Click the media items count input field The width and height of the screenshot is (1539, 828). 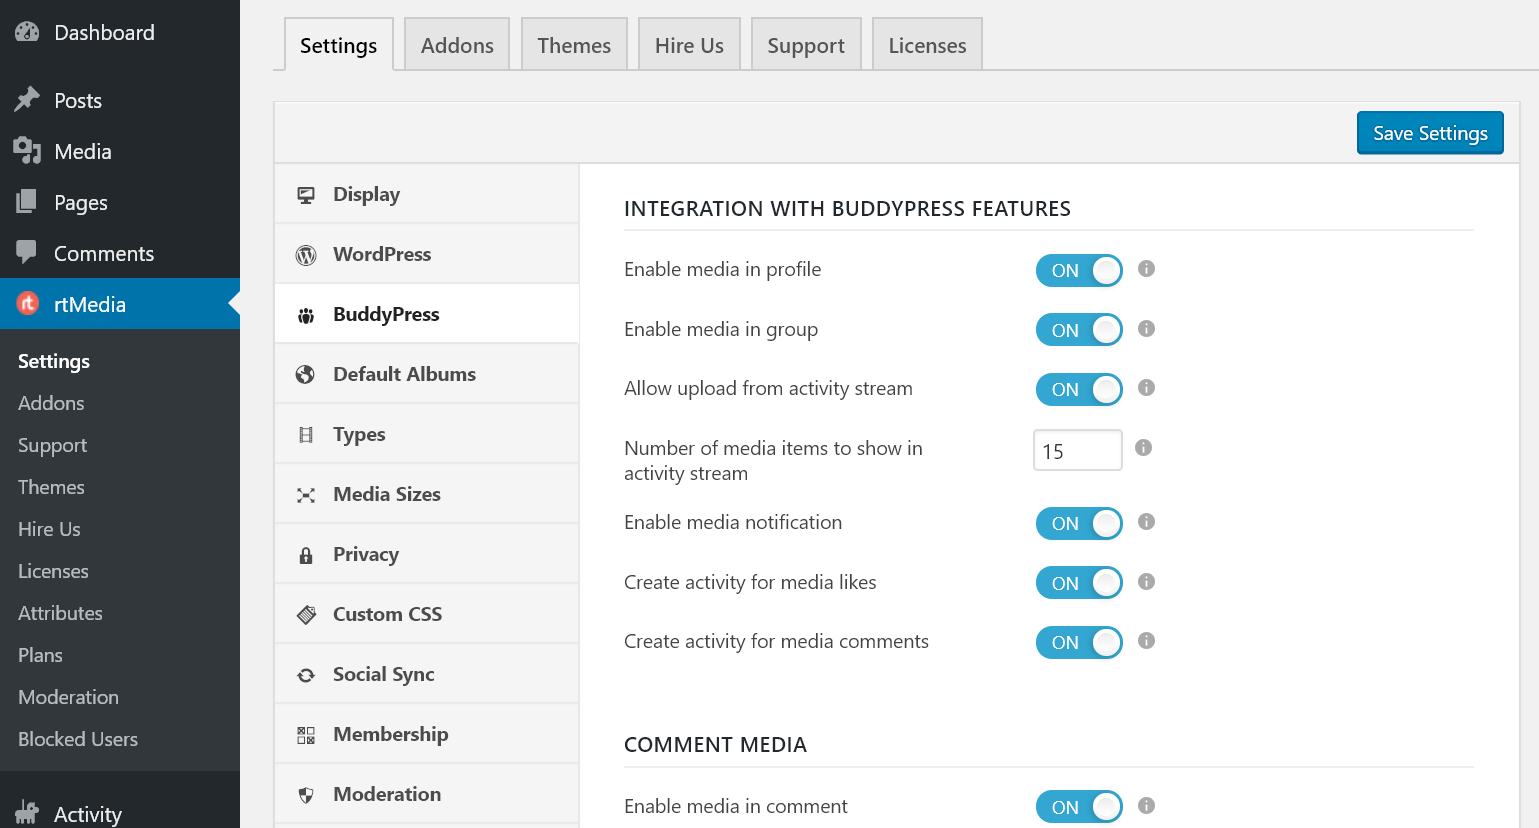click(x=1077, y=450)
